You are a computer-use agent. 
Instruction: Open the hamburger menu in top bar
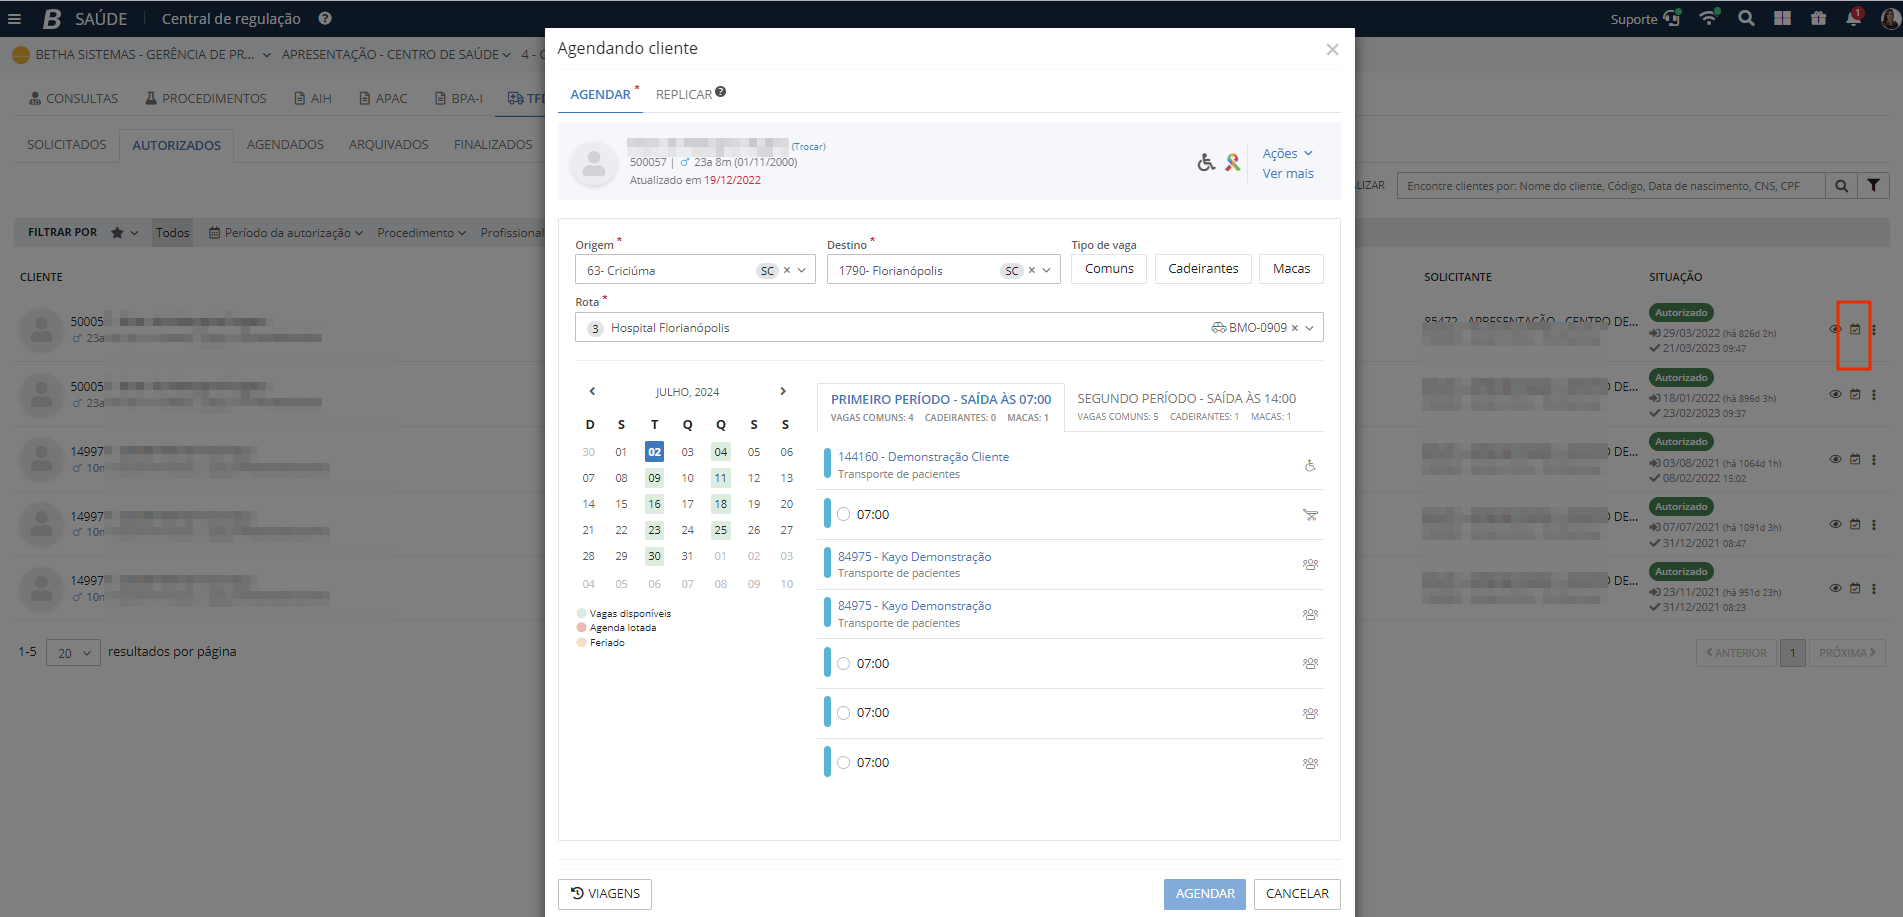(14, 19)
